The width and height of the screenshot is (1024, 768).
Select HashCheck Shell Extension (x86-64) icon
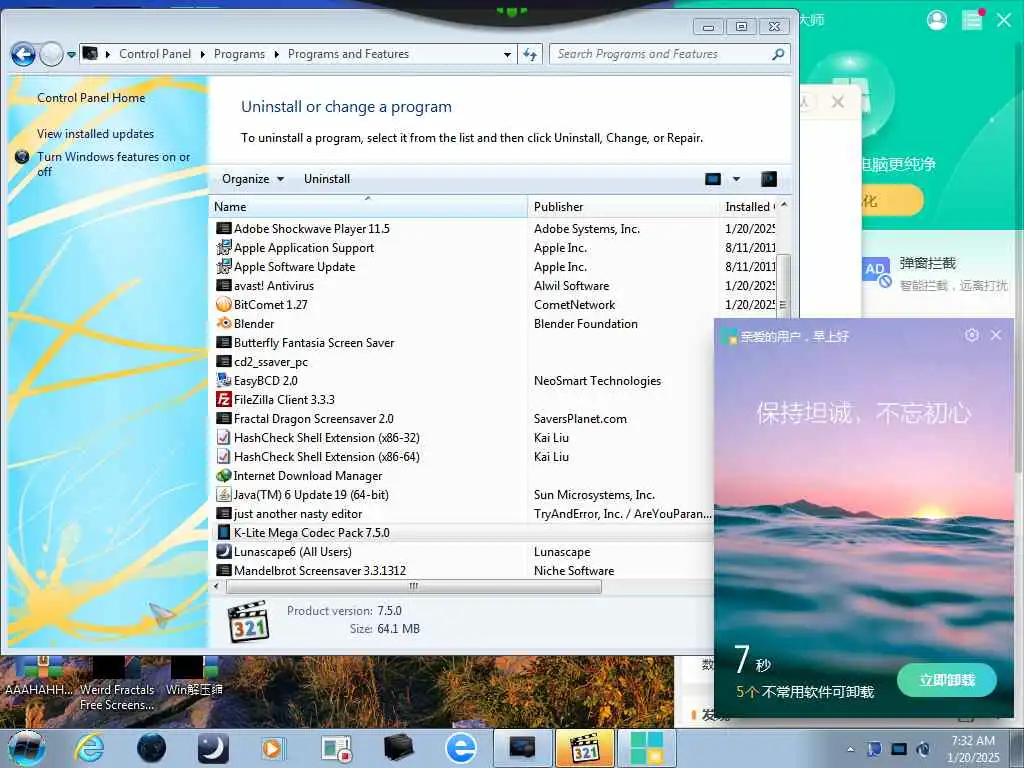point(224,456)
